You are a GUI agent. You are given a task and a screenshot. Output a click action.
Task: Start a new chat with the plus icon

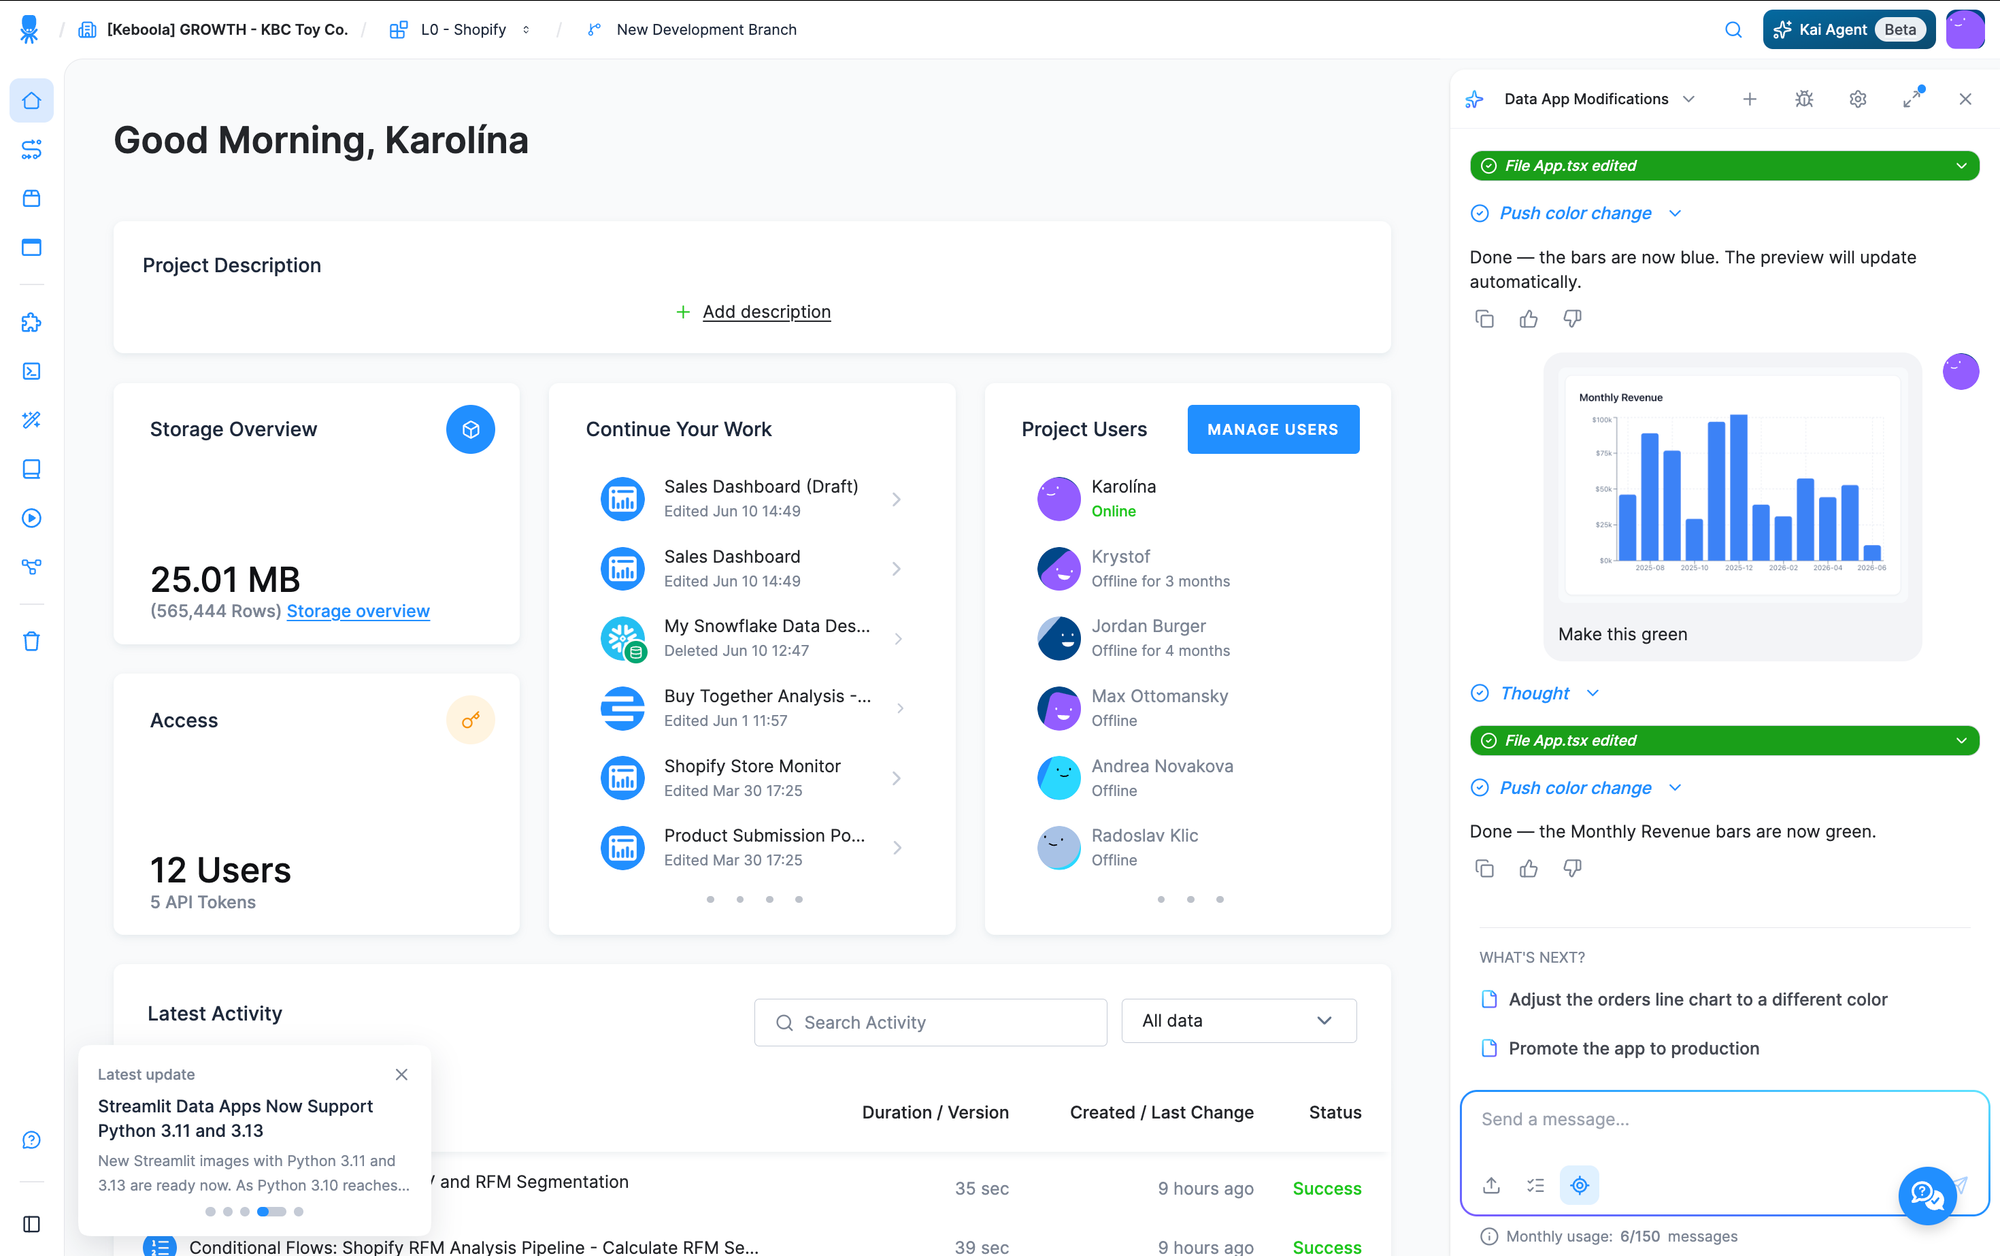point(1749,99)
